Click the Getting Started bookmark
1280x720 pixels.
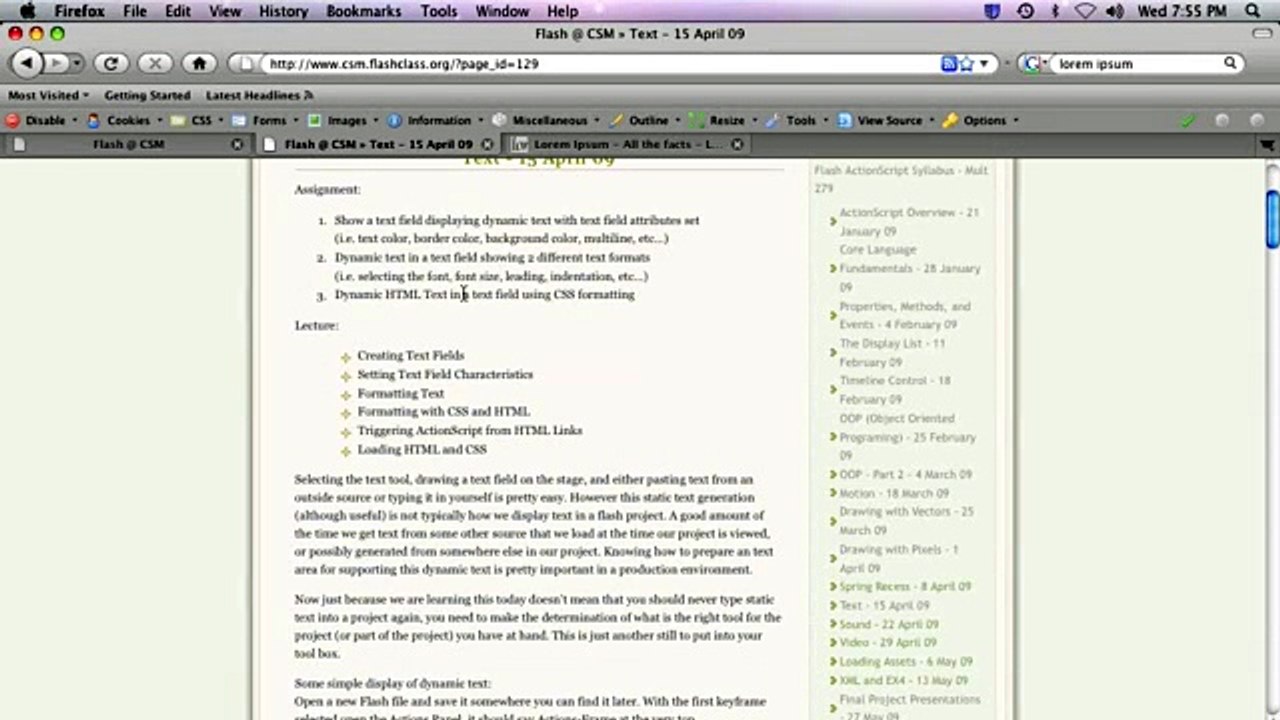pyautogui.click(x=147, y=95)
